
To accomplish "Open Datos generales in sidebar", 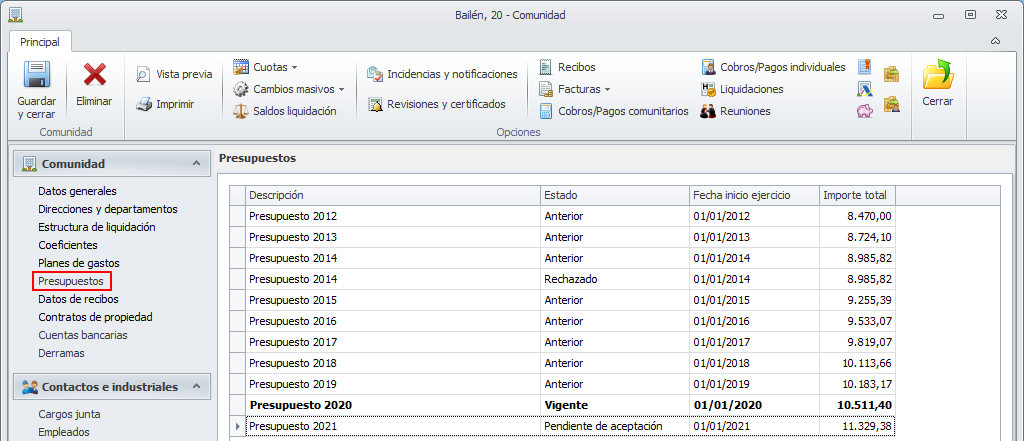I will (77, 191).
